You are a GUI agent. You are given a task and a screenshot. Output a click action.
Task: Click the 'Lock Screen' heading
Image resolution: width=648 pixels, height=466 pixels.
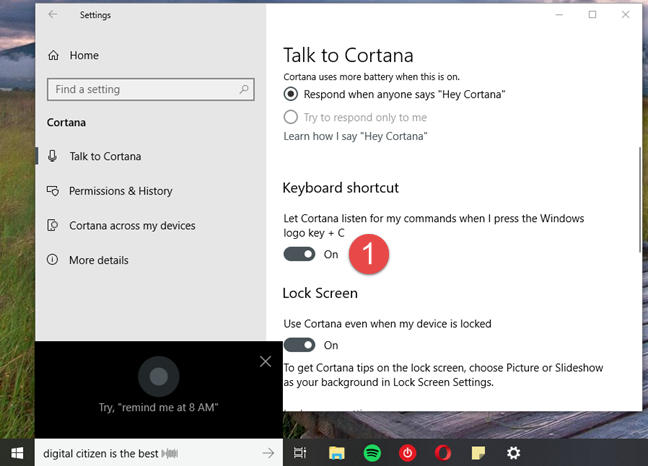(320, 293)
